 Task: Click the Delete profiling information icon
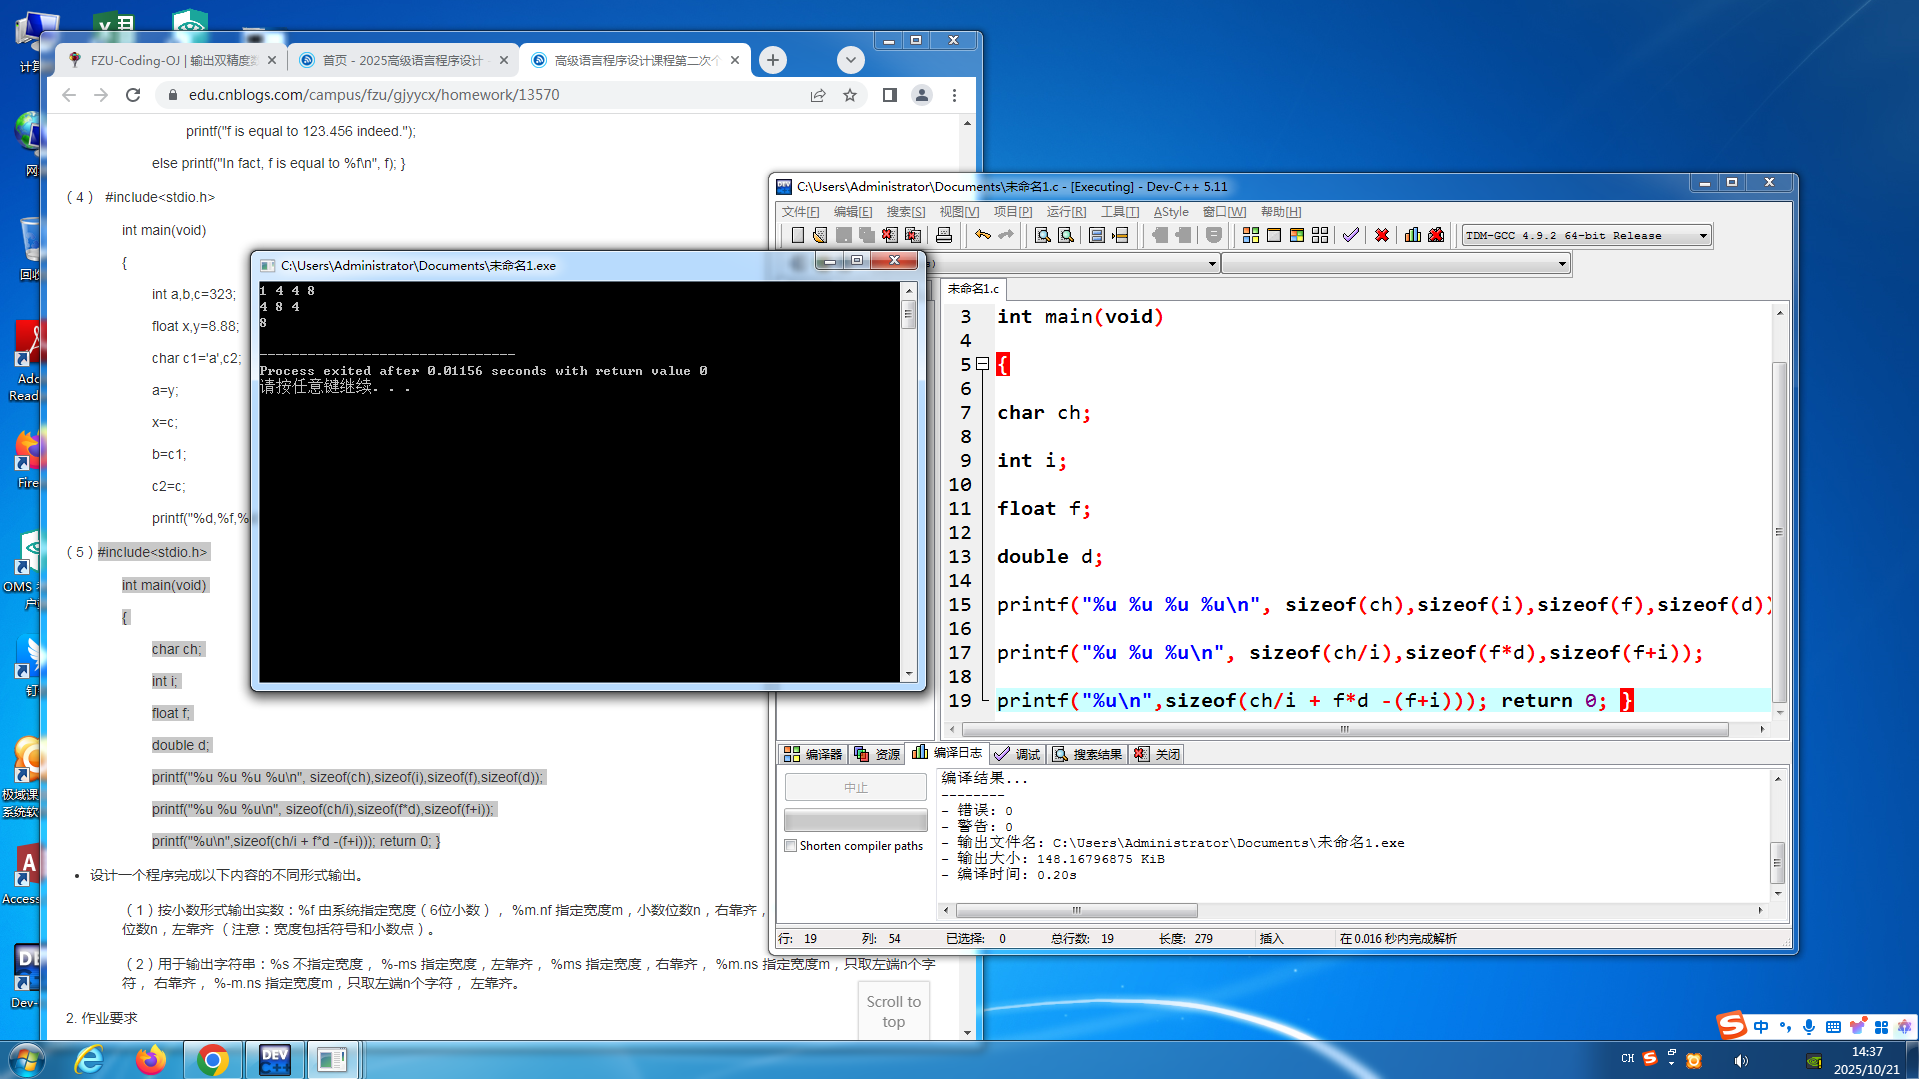1436,235
